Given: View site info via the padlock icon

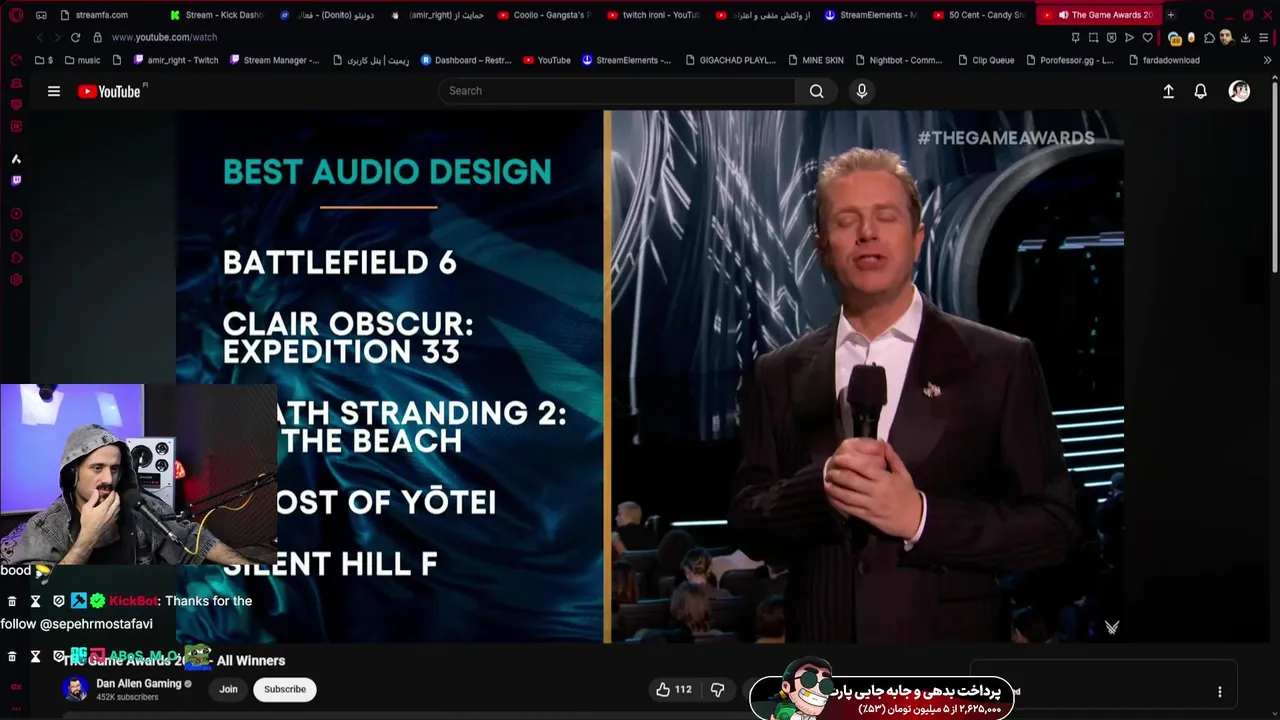Looking at the screenshot, I should click(x=97, y=37).
